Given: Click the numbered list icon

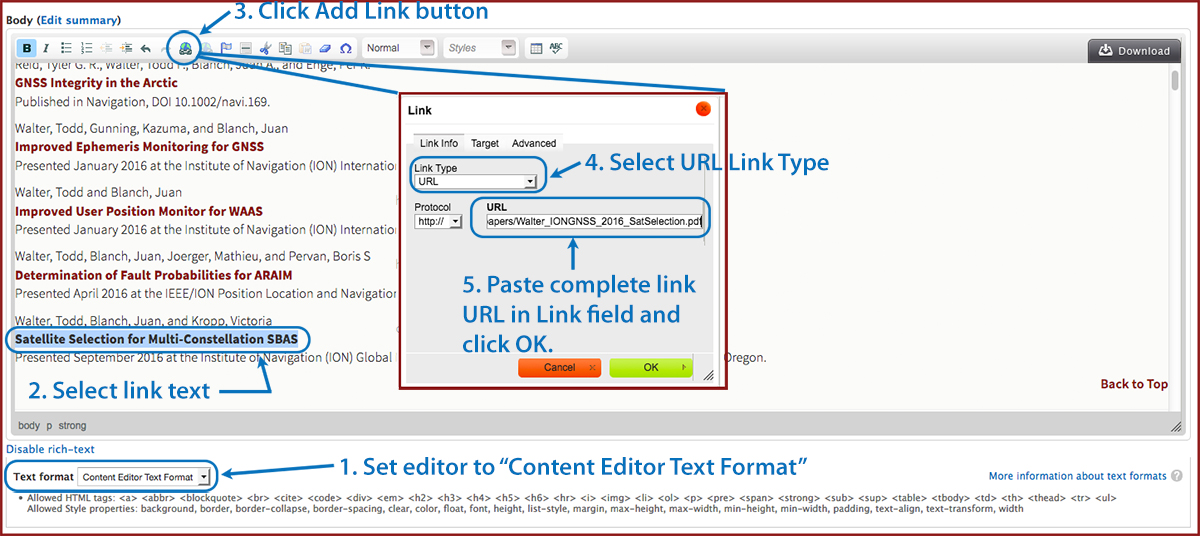Looking at the screenshot, I should (87, 48).
